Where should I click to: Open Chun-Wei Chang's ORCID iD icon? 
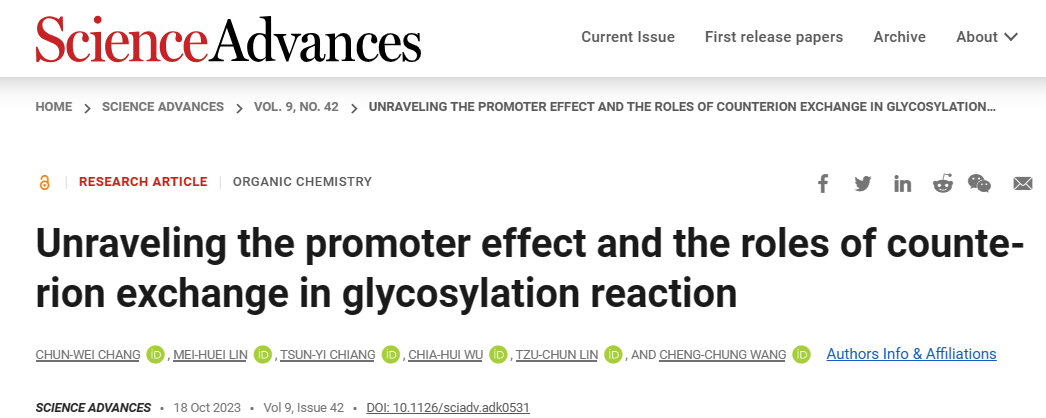tap(155, 355)
